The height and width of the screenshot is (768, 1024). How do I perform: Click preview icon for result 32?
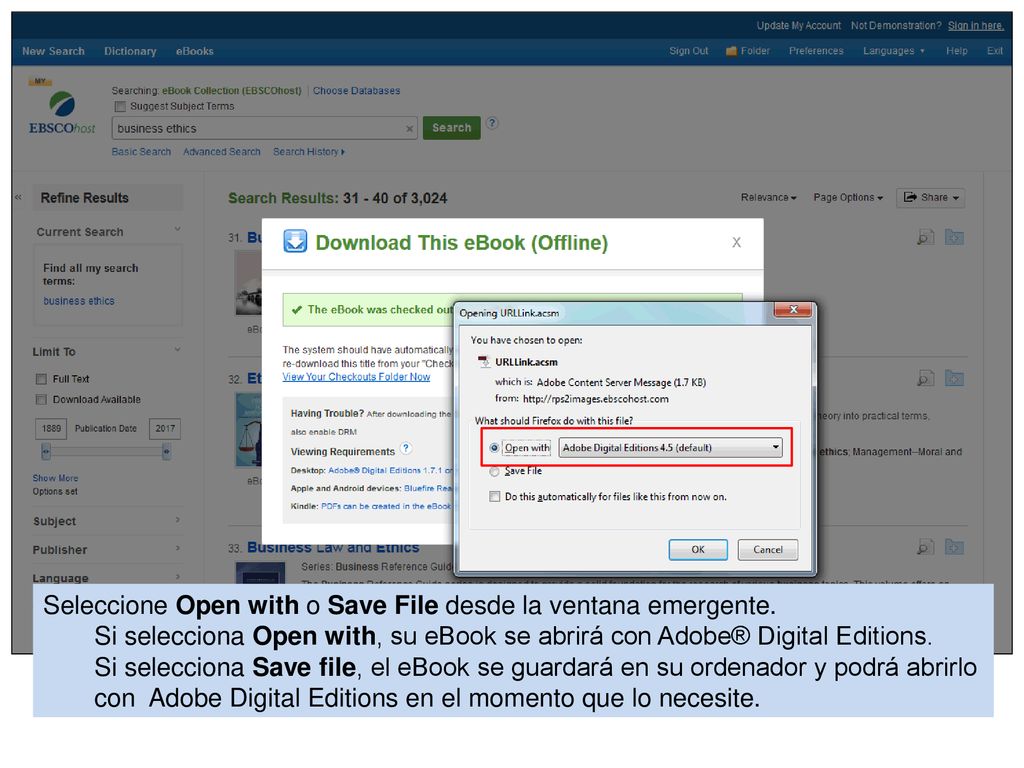[925, 378]
